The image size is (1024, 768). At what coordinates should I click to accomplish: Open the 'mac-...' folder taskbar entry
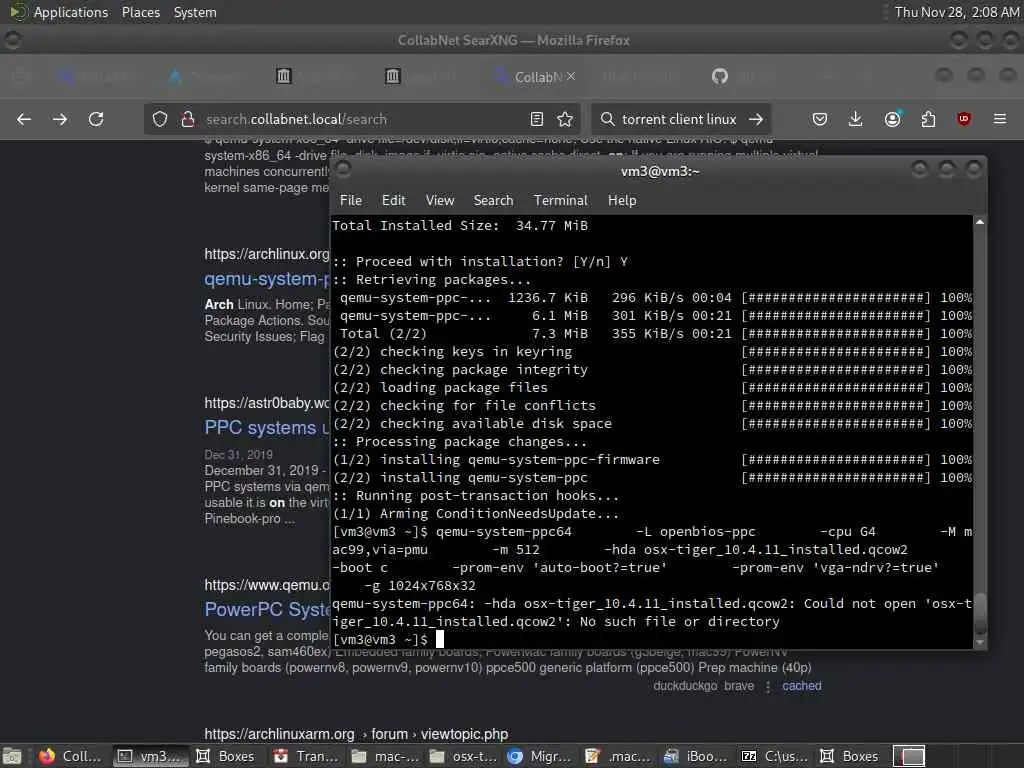pyautogui.click(x=385, y=756)
